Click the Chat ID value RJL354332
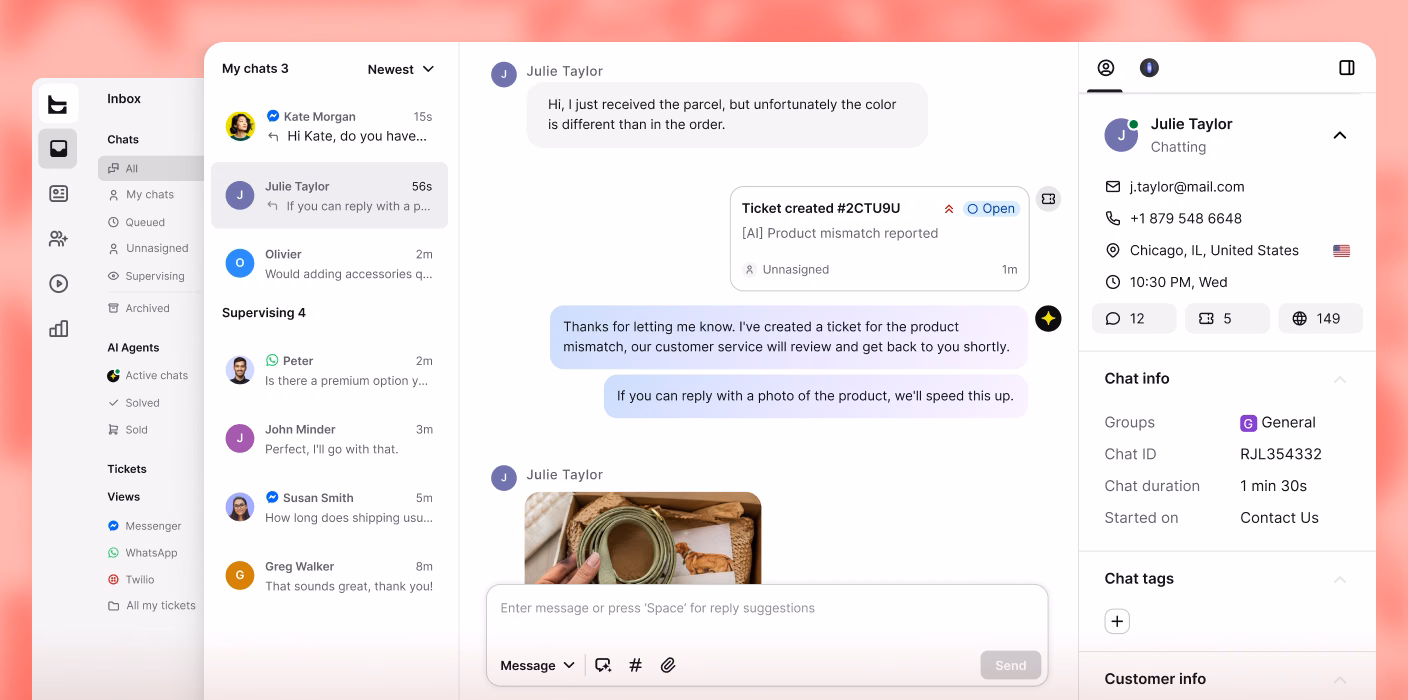Screen dimensions: 1408x700 (x=1281, y=454)
